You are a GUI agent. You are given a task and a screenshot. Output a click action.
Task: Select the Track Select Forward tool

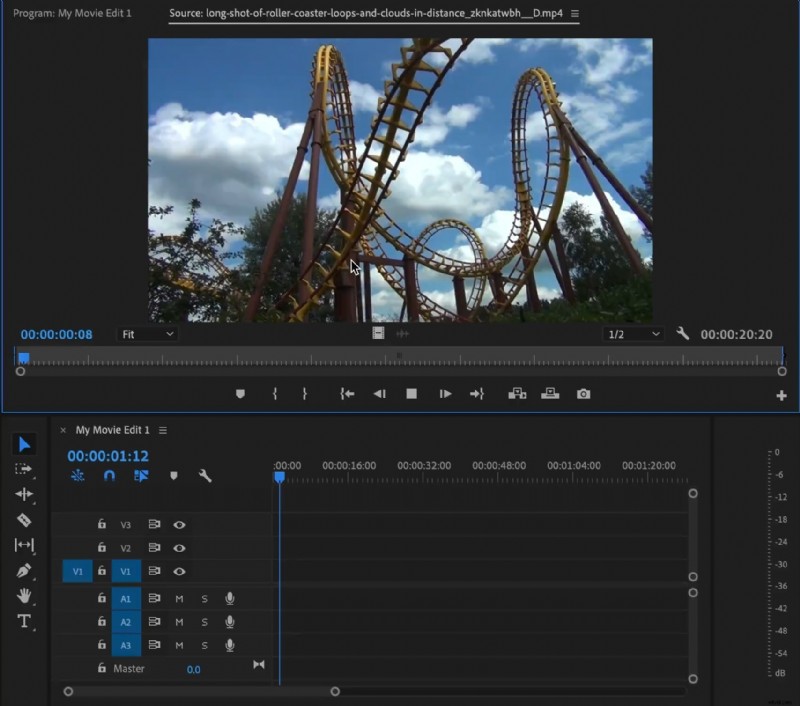(25, 467)
